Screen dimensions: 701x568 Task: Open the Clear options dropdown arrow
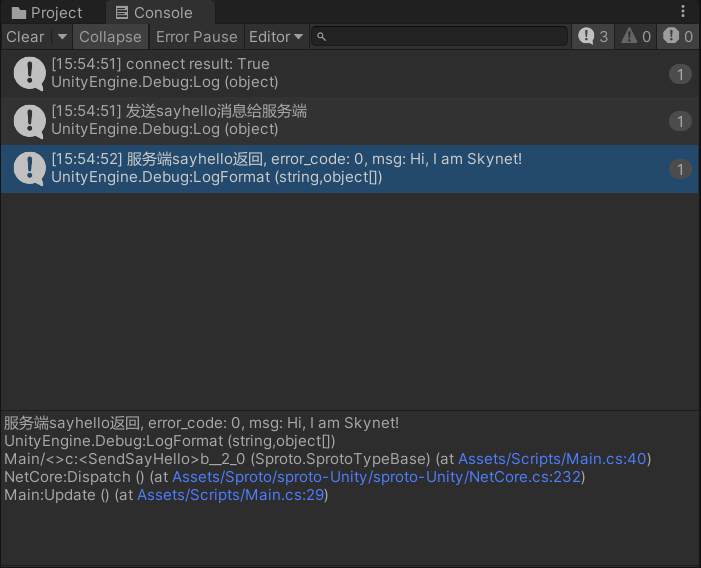pos(62,37)
